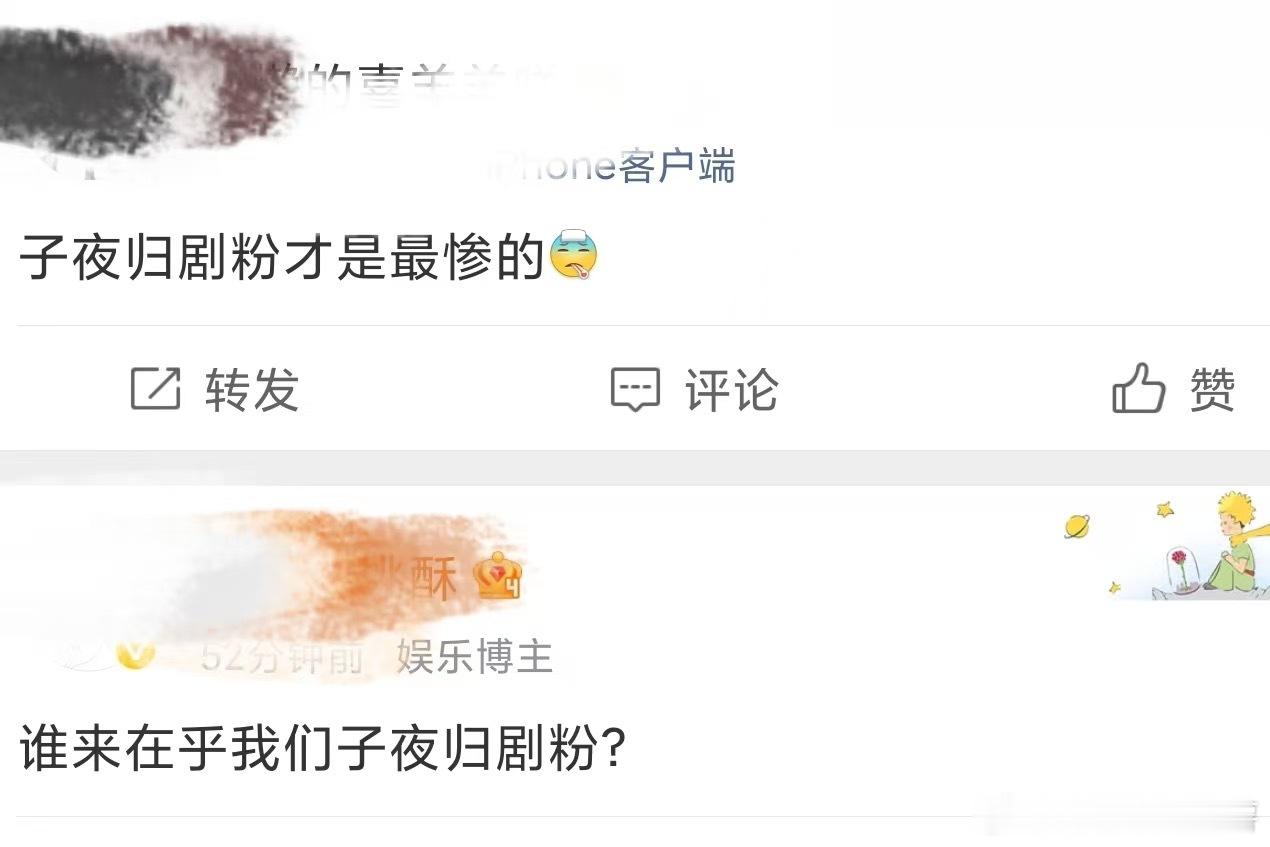Screen dimensions: 1270x847
Task: Open the iPhone客户端 source link
Action: pos(612,165)
